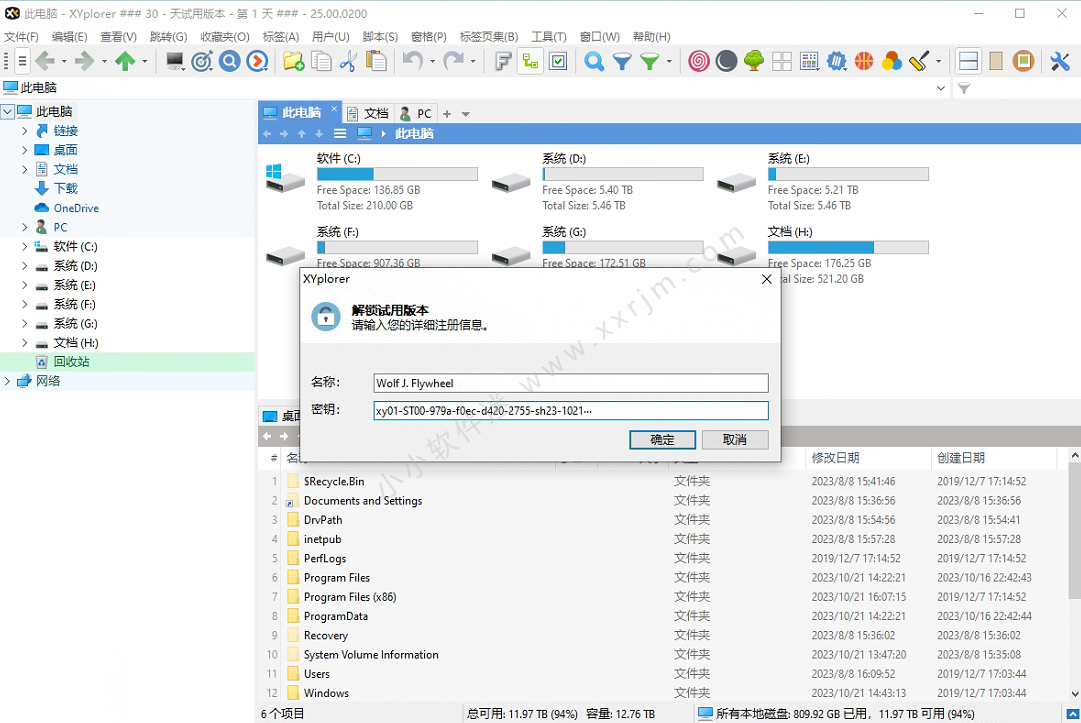Expand the 软件 (C:) tree node
Screen dimensions: 1081x723
coord(25,246)
